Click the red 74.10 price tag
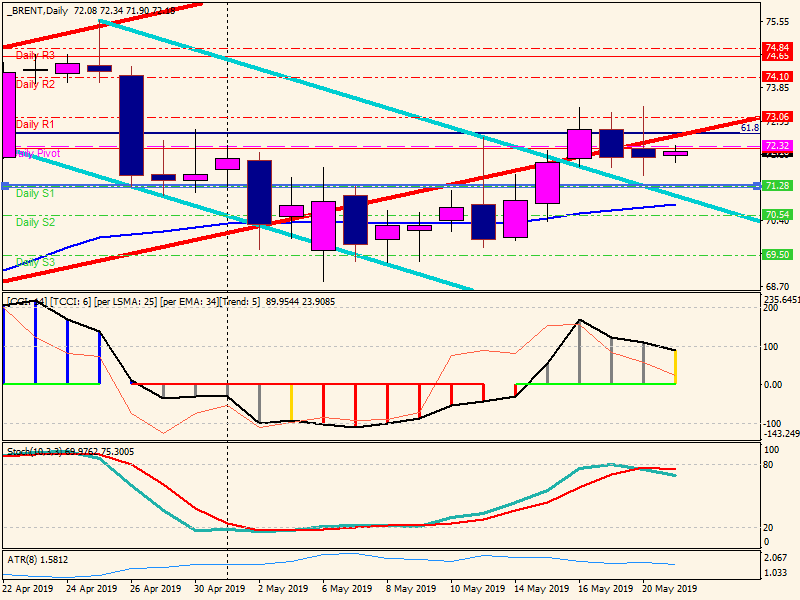 (777, 77)
